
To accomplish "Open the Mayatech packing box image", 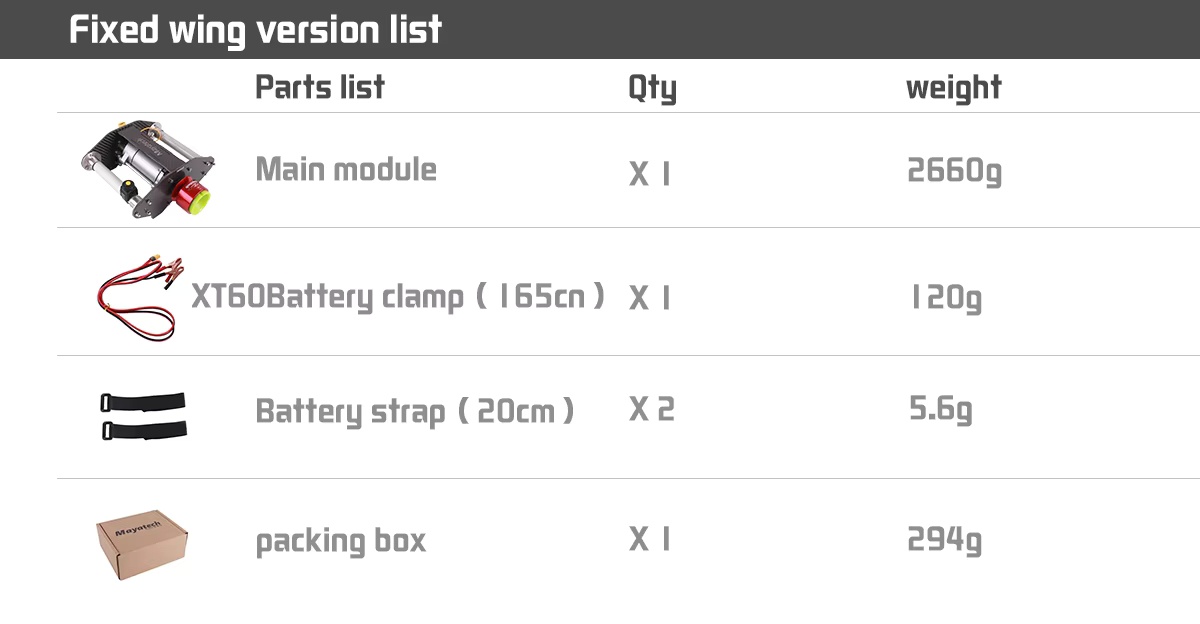I will point(142,543).
